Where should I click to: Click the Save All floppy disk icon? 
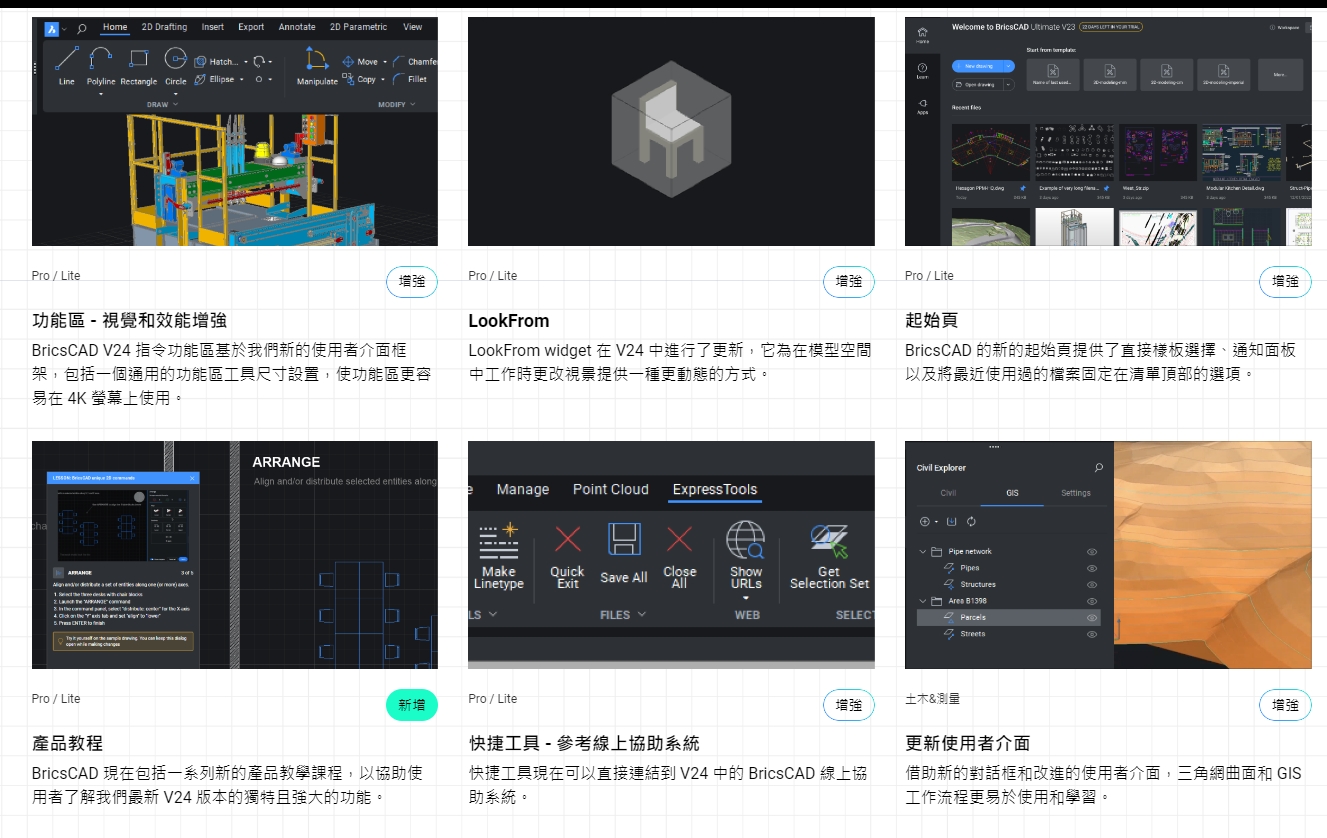point(624,541)
